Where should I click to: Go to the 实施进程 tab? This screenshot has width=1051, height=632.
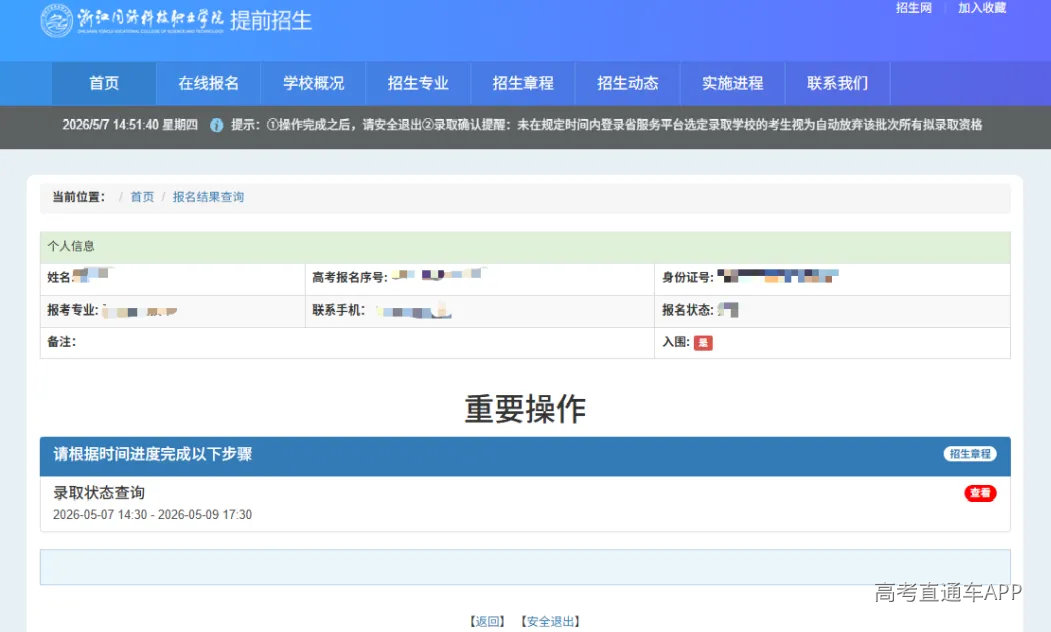tap(733, 83)
